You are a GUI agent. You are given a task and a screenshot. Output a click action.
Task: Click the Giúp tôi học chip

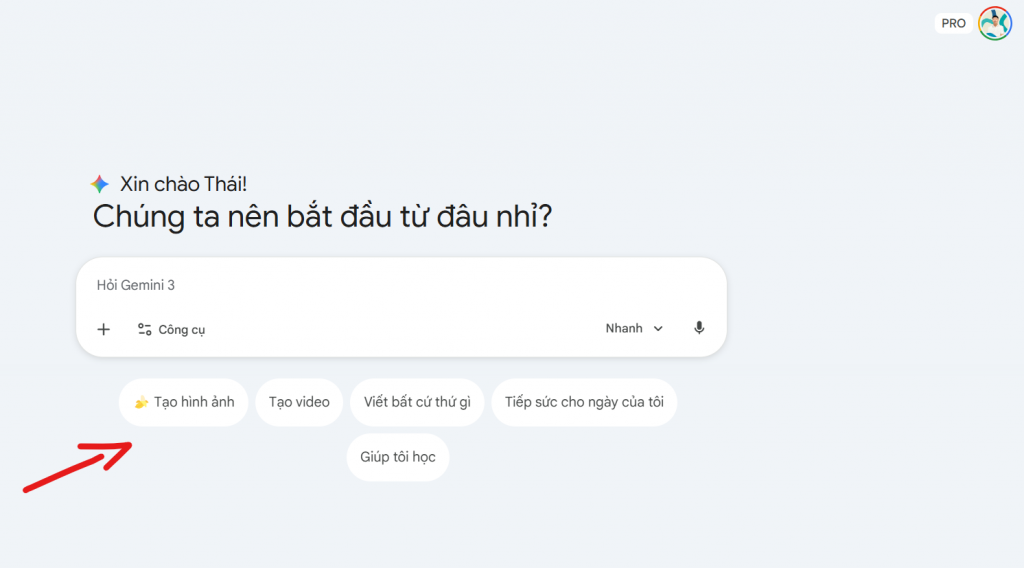(398, 457)
